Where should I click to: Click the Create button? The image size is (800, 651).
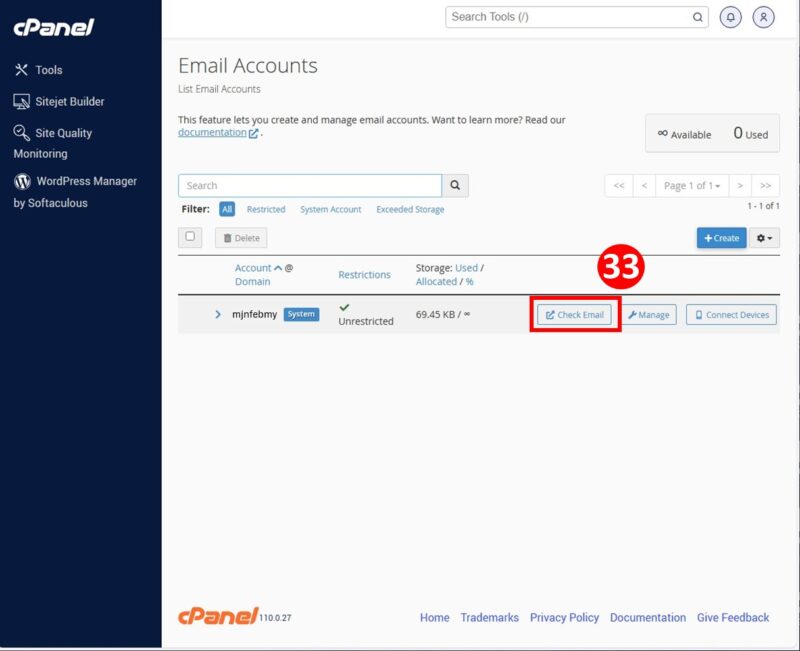click(x=719, y=238)
